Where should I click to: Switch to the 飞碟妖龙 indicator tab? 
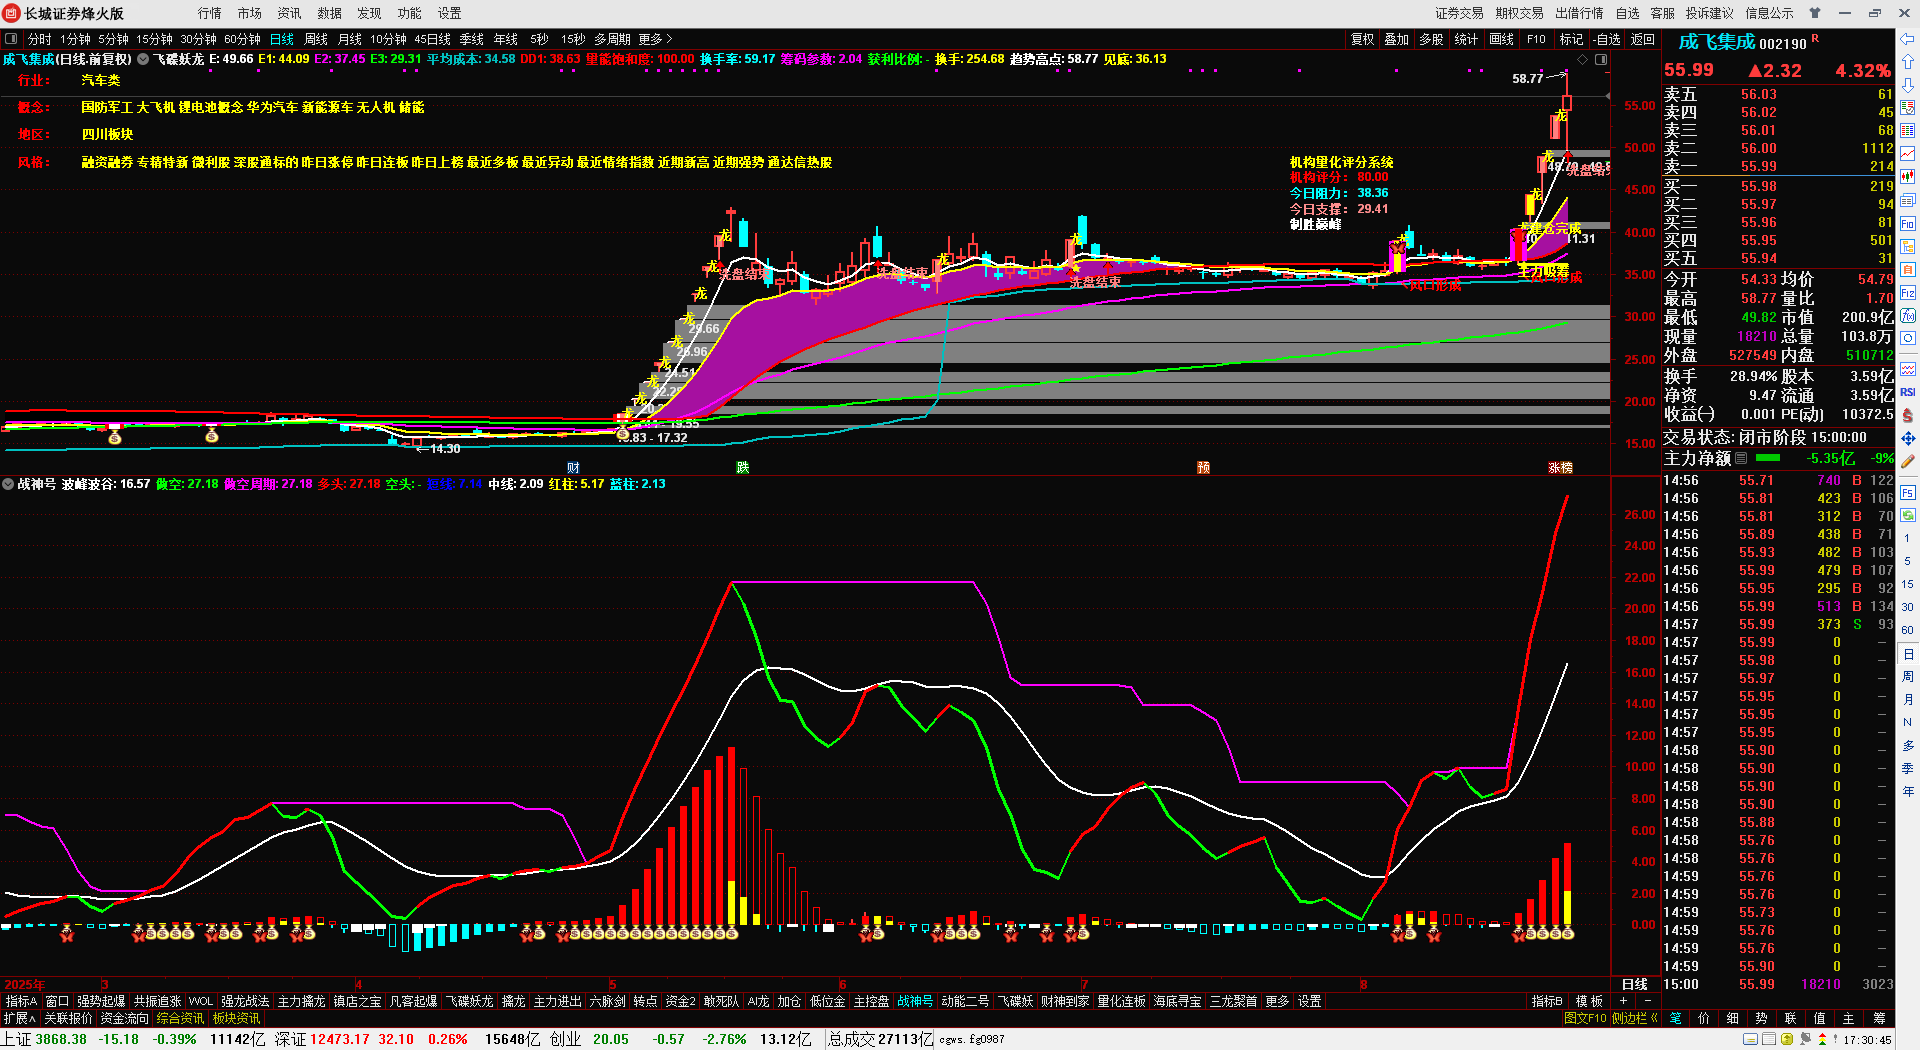pos(469,1001)
